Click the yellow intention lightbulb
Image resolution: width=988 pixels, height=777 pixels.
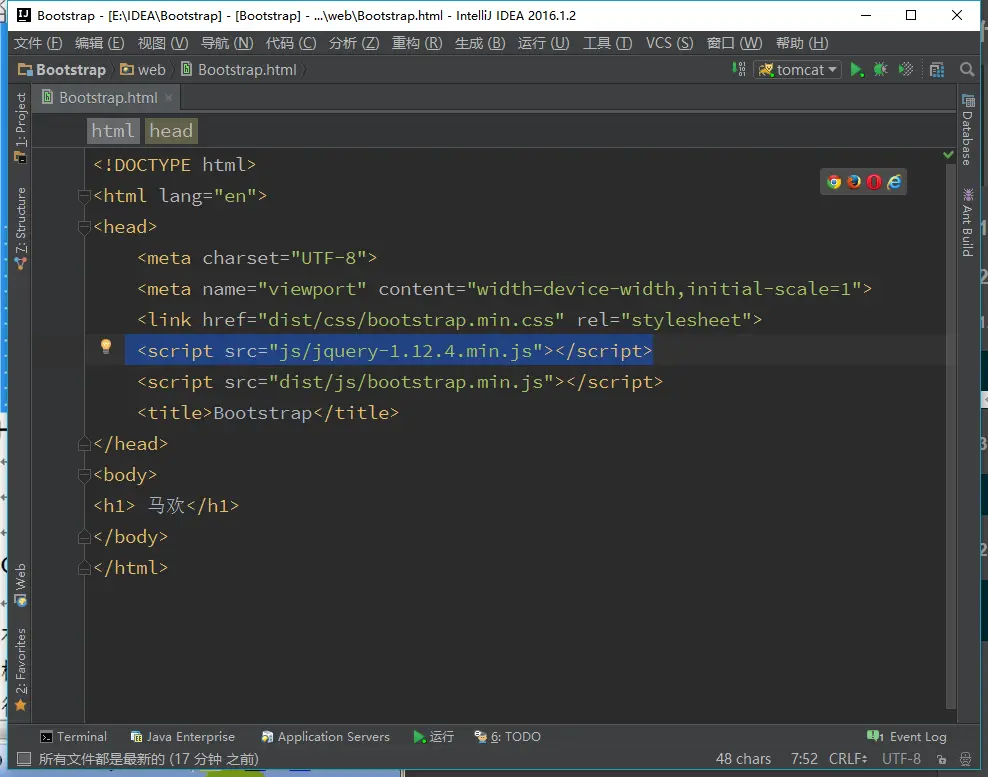pos(106,346)
